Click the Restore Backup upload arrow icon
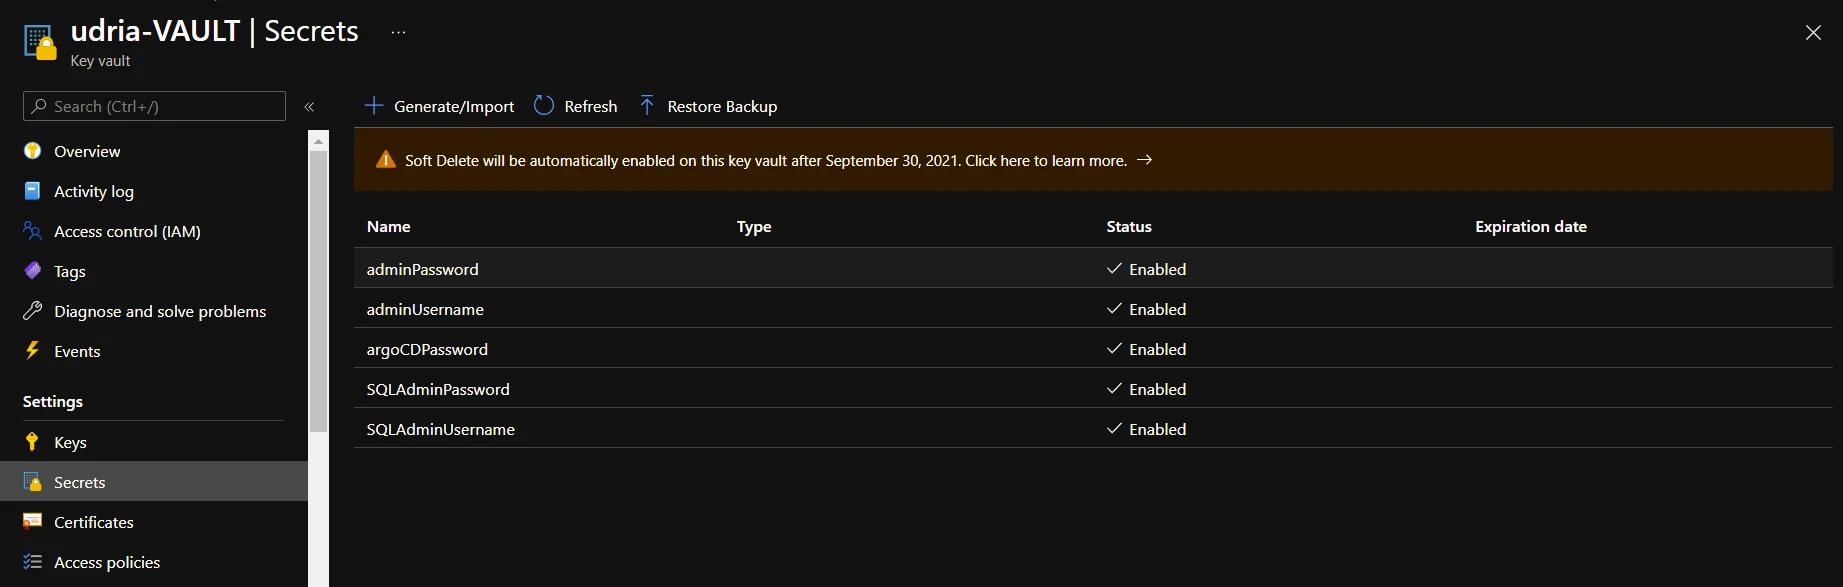The height and width of the screenshot is (587, 1843). 647,106
